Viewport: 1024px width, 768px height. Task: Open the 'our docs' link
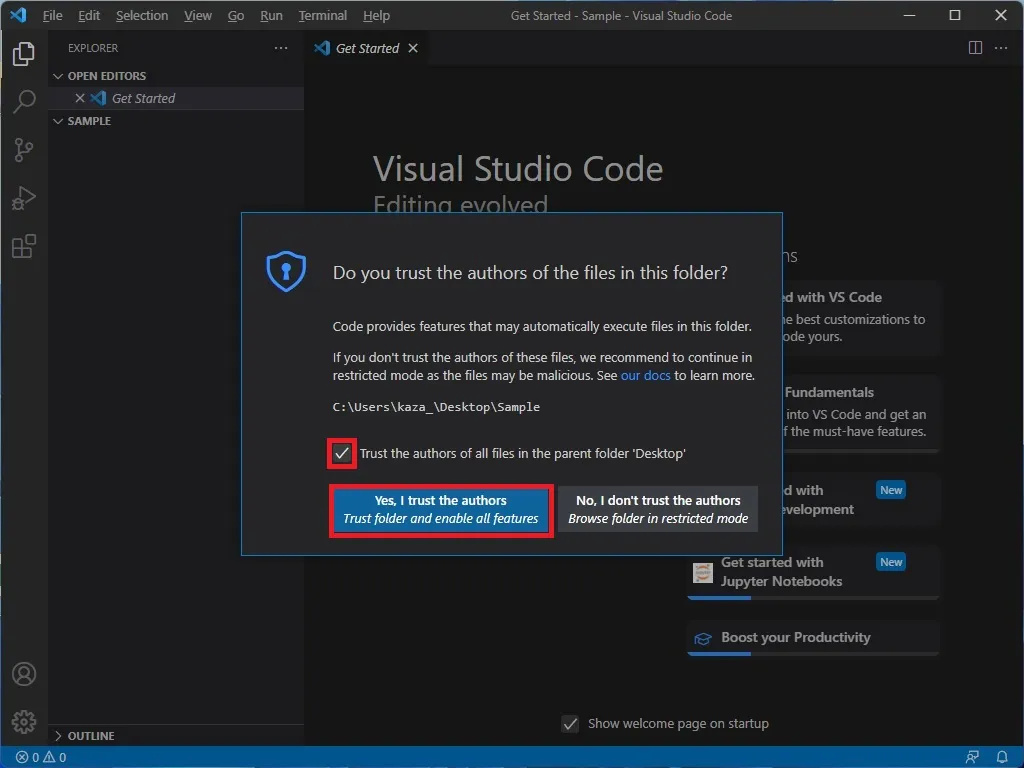[645, 376]
